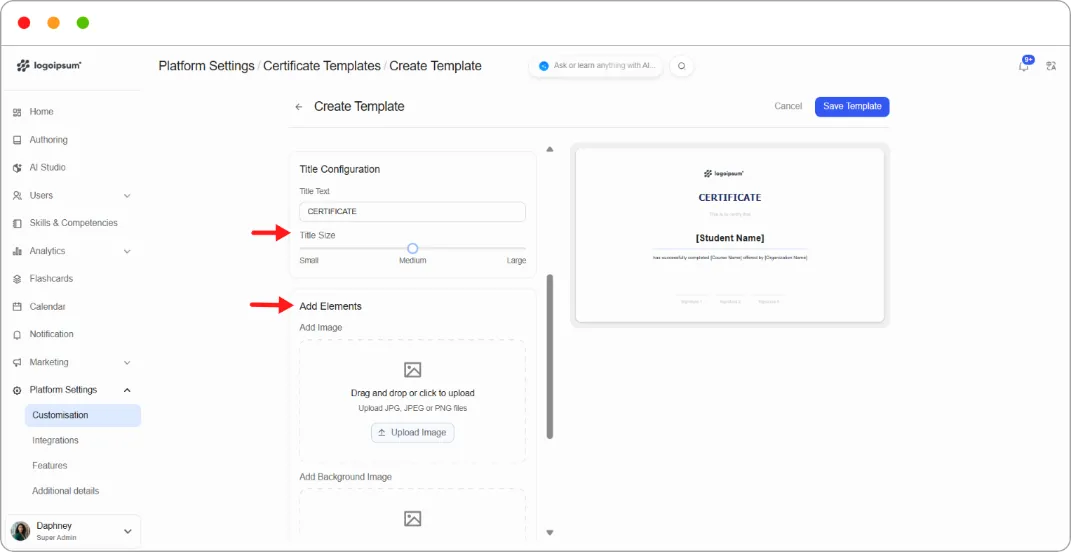This screenshot has width=1071, height=552.
Task: Click the Super Admin role label
Action: click(x=57, y=538)
